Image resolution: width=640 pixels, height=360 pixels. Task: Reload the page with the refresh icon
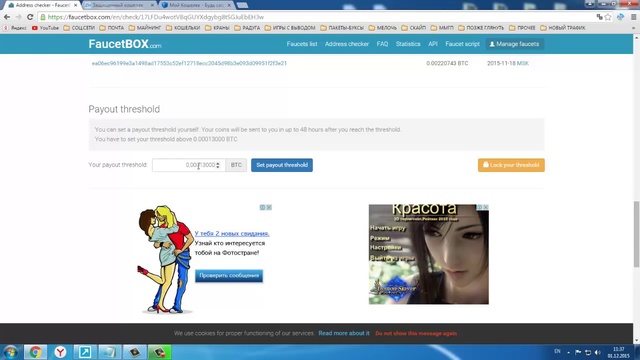(30, 17)
